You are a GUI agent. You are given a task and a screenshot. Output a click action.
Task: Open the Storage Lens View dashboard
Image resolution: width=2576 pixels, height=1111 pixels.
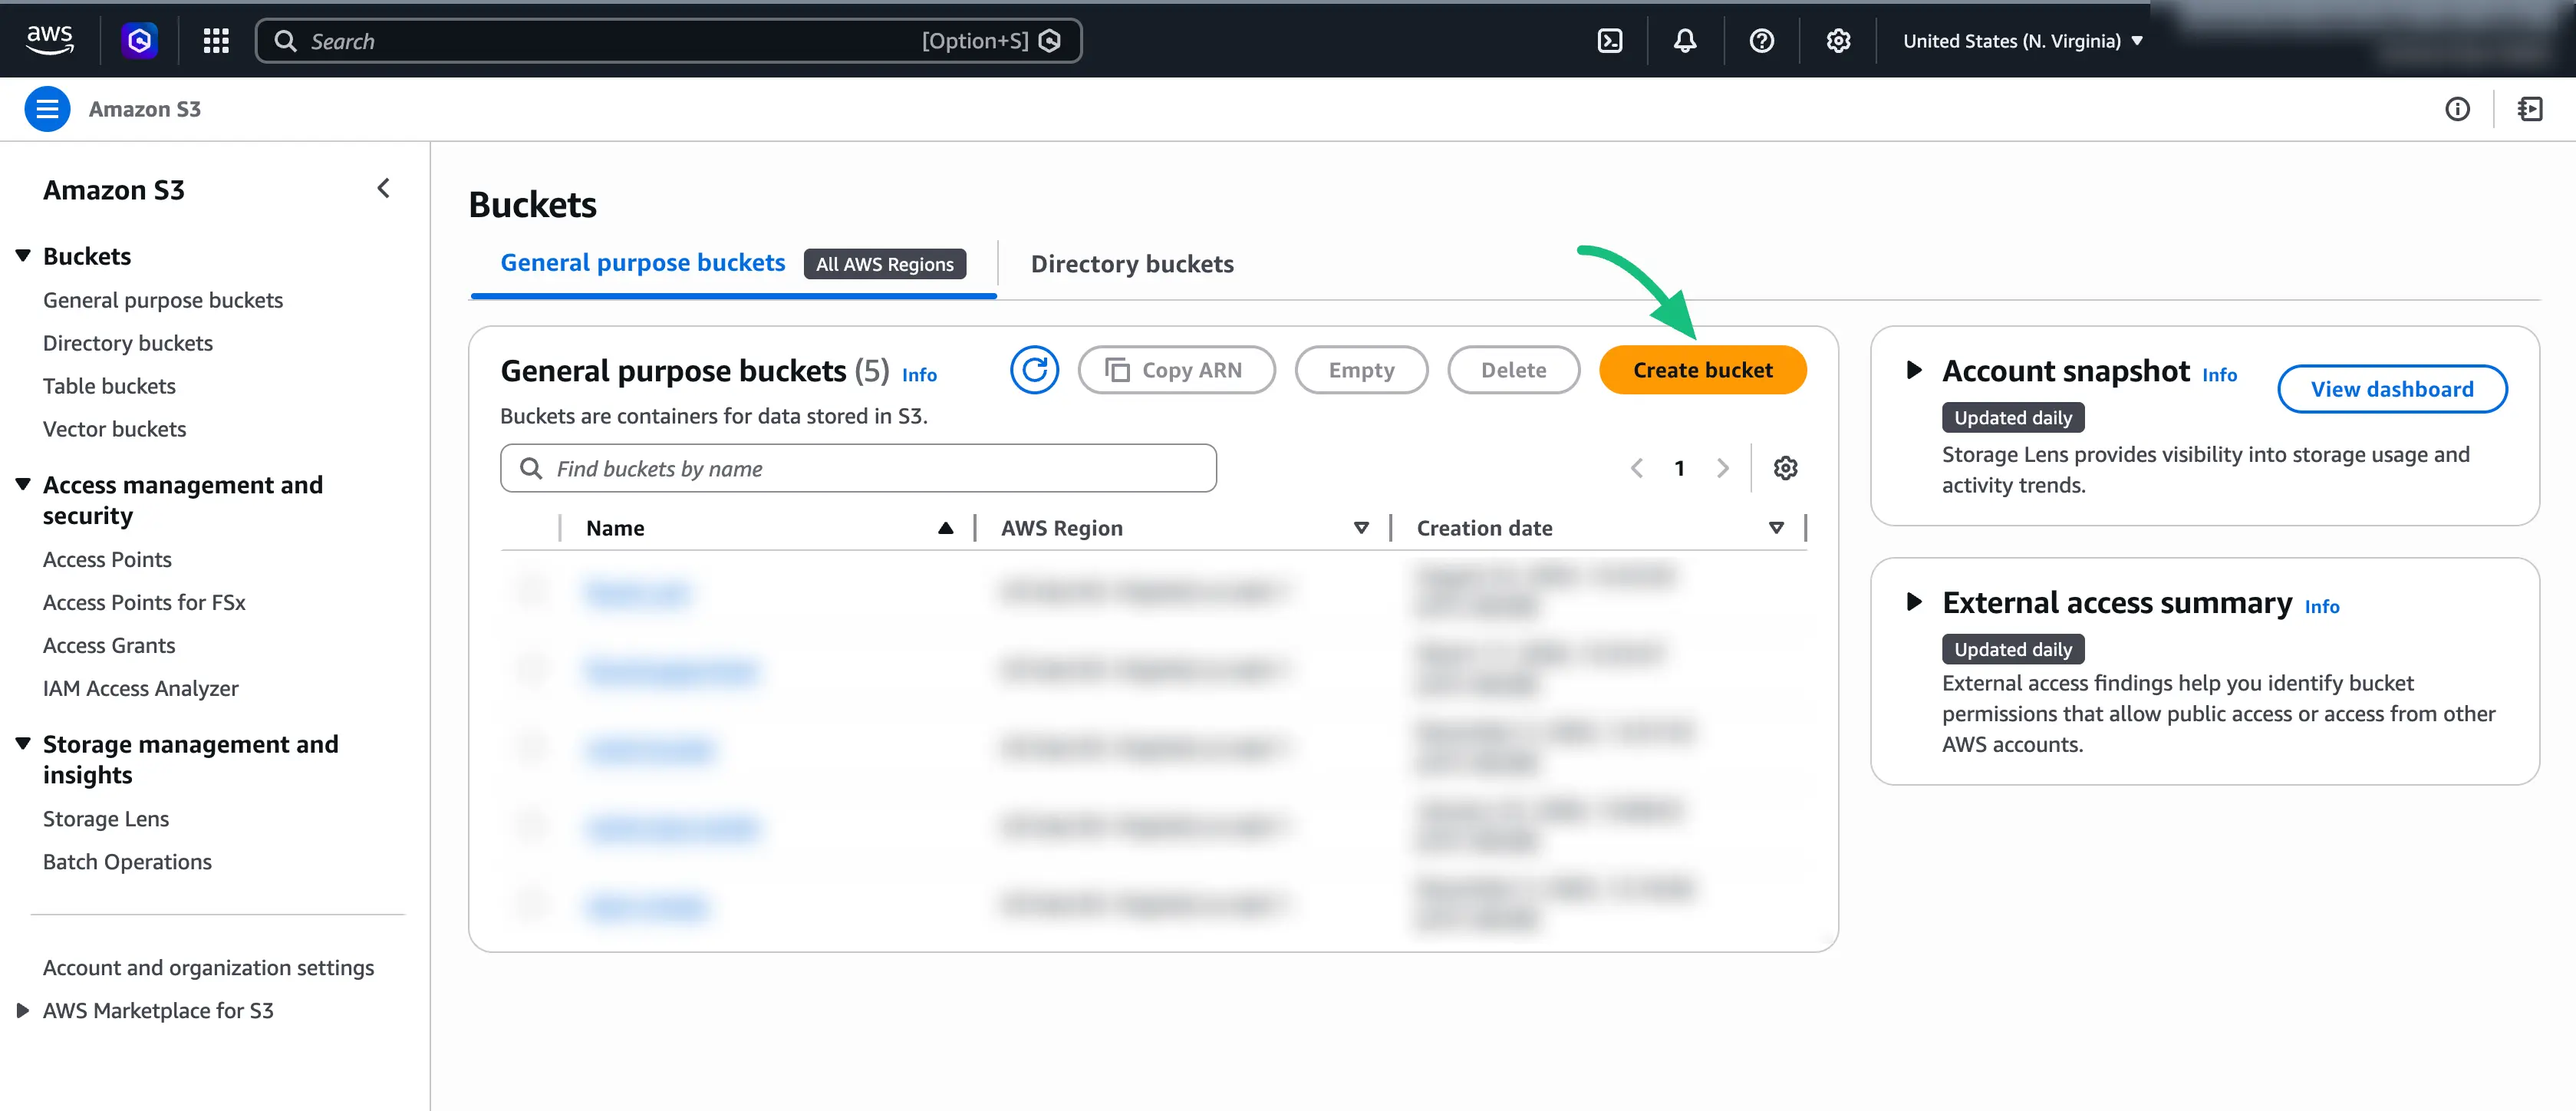(x=2392, y=389)
